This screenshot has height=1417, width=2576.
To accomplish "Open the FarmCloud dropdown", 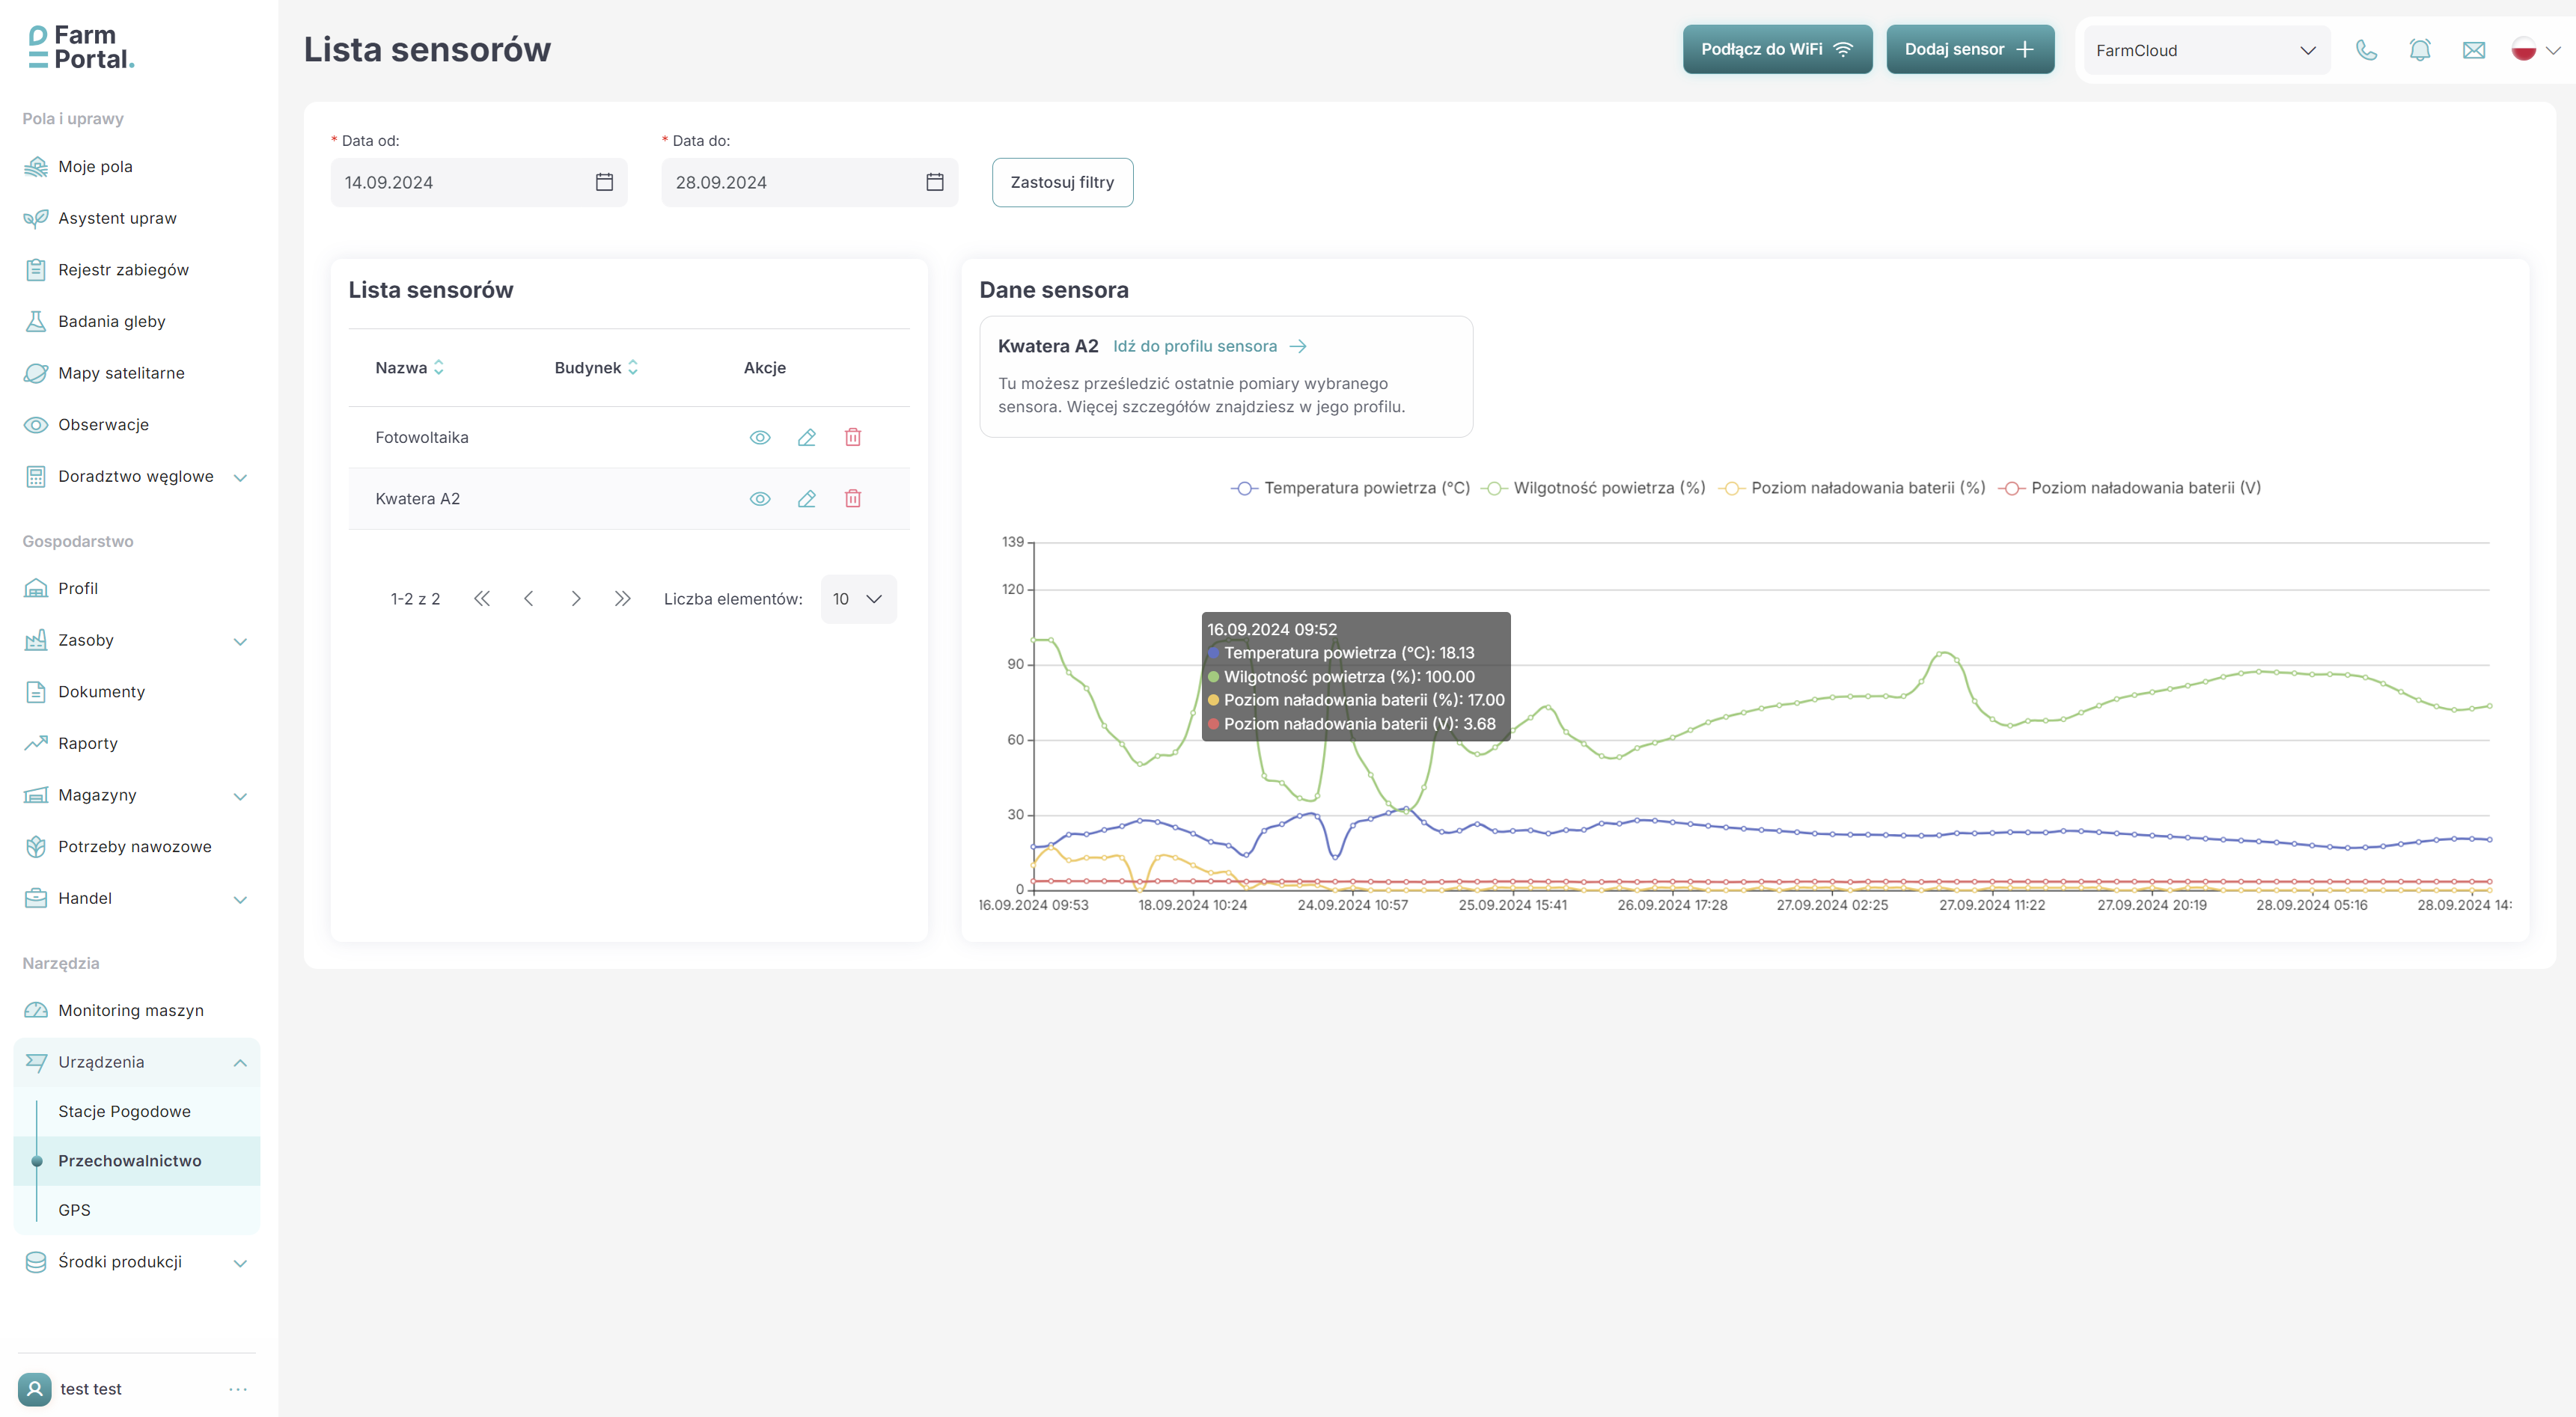I will (2206, 49).
